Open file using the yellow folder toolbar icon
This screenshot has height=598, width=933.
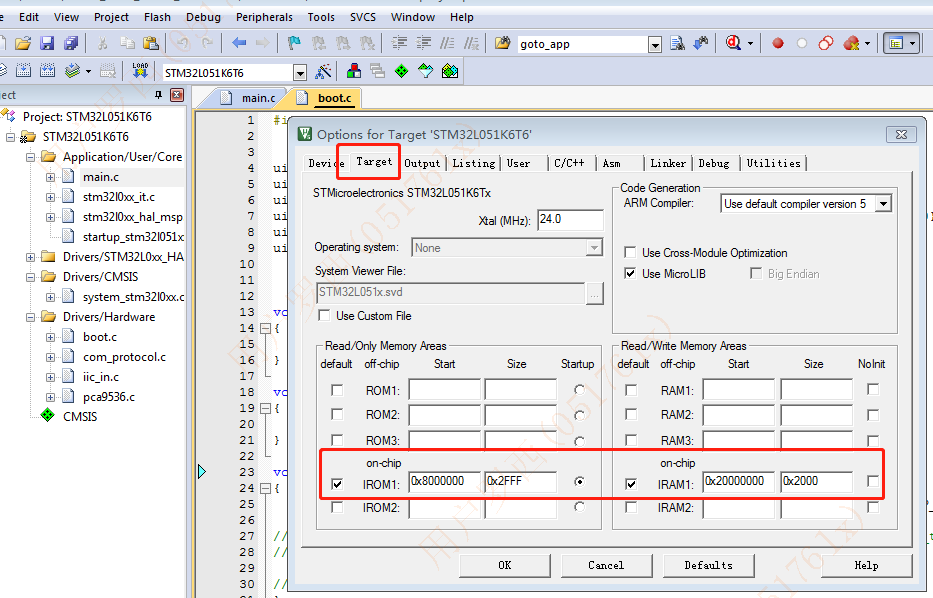[x=23, y=43]
